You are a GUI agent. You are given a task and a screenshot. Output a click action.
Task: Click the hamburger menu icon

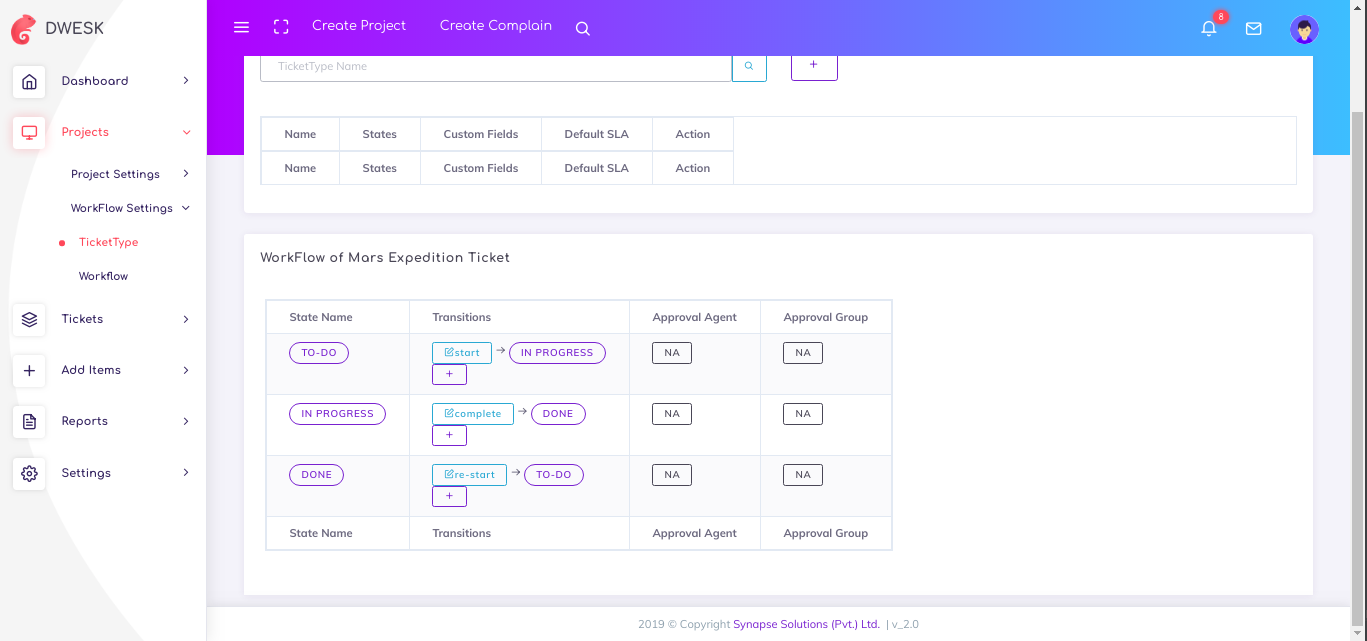(x=241, y=27)
